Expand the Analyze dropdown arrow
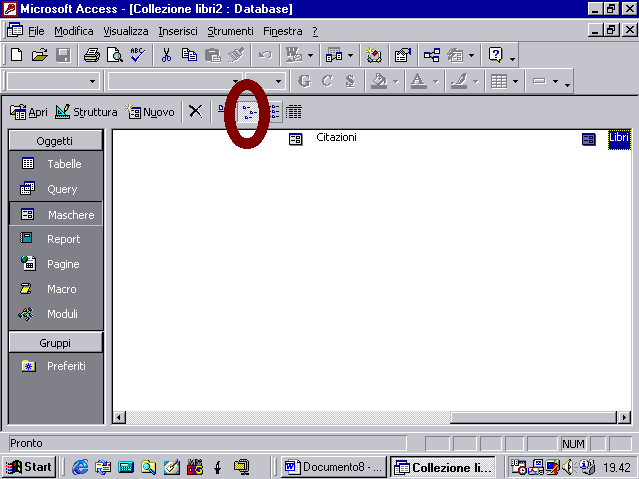 [x=350, y=55]
